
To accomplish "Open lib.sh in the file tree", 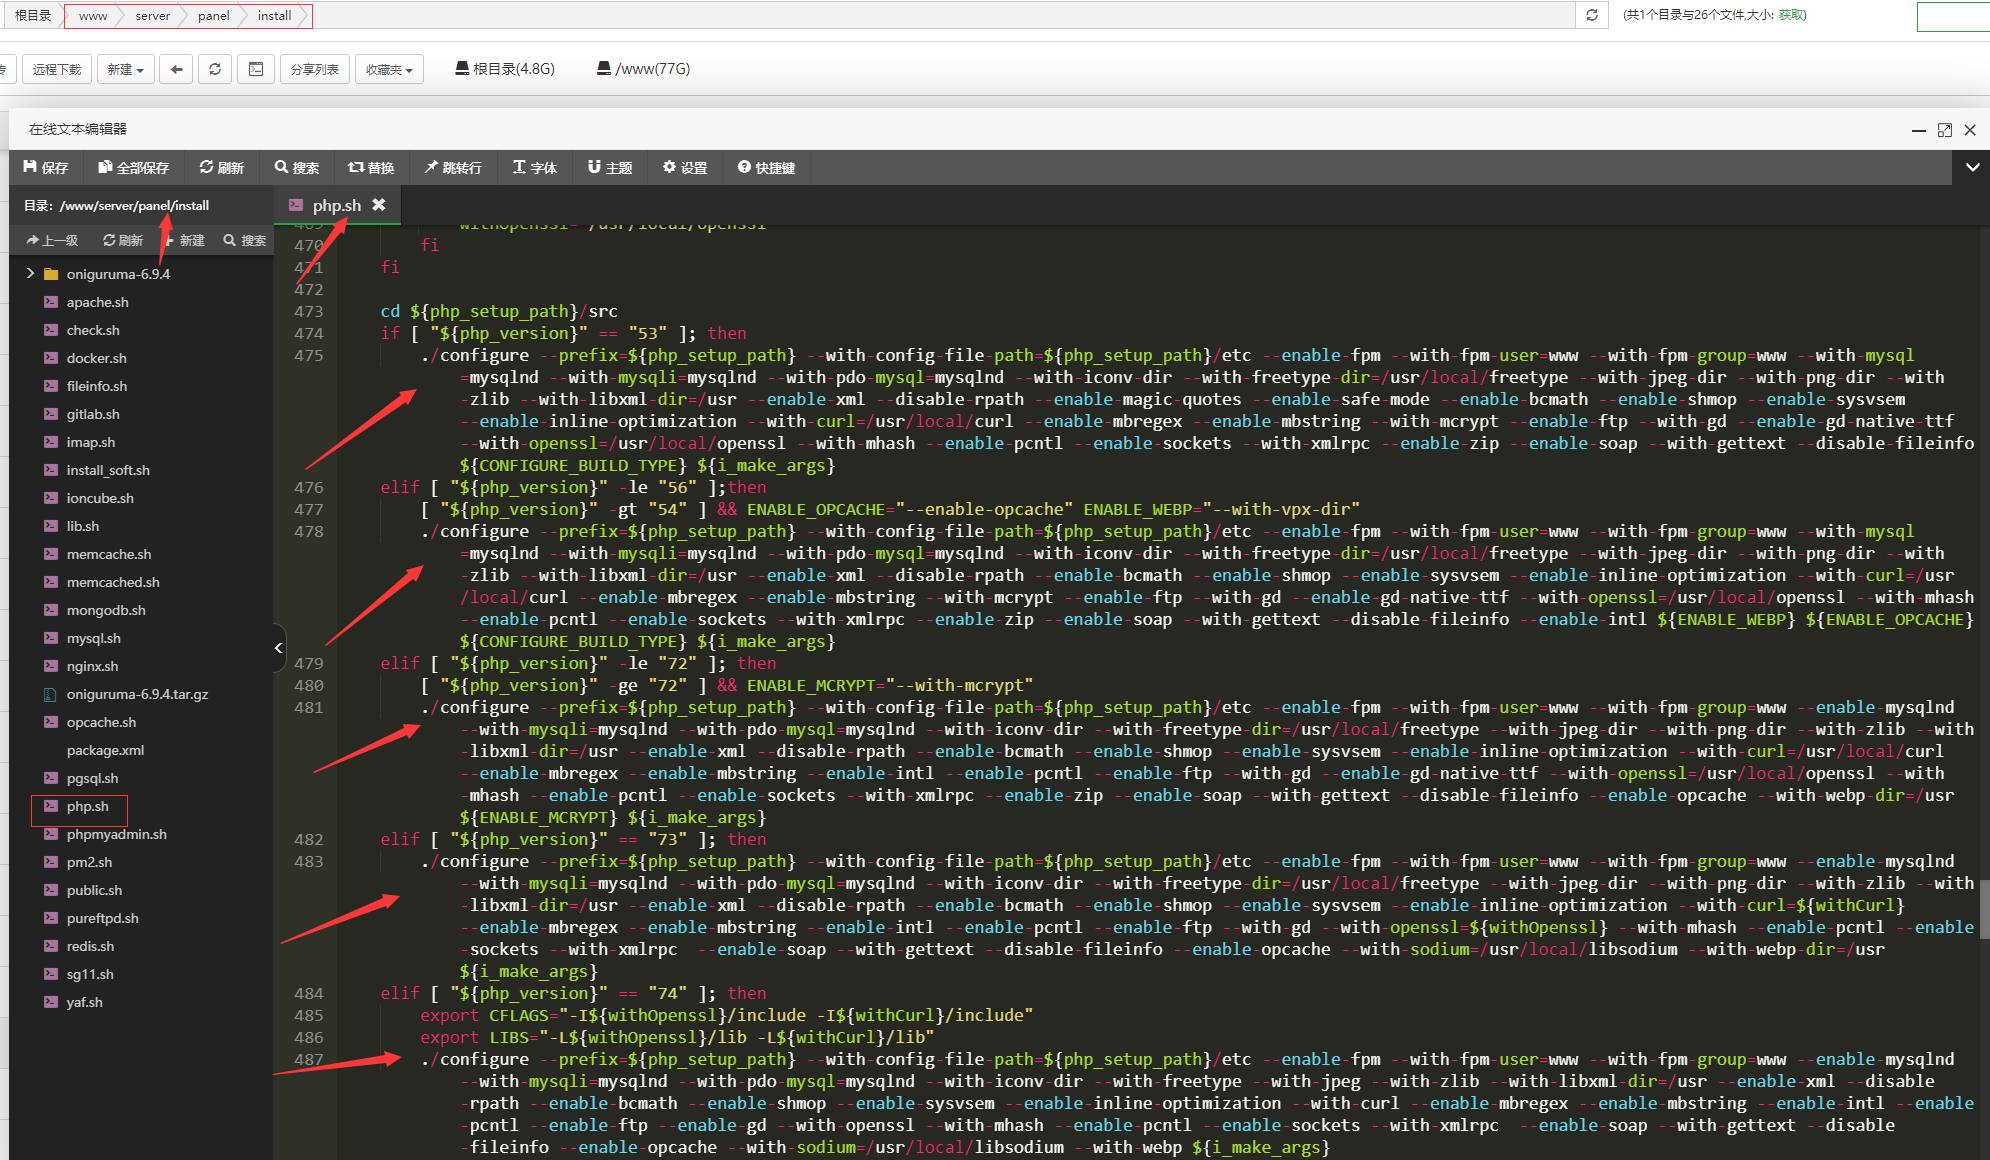I will click(83, 526).
